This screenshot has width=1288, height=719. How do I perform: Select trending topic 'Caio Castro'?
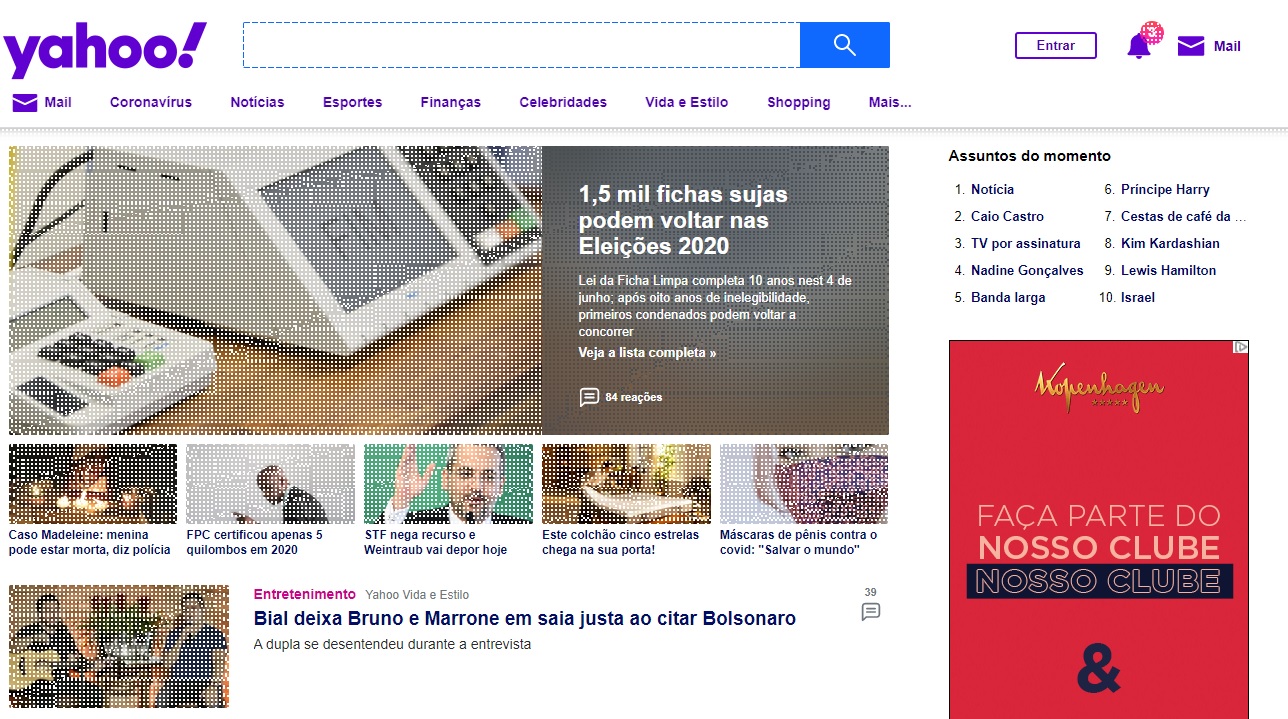[1007, 216]
